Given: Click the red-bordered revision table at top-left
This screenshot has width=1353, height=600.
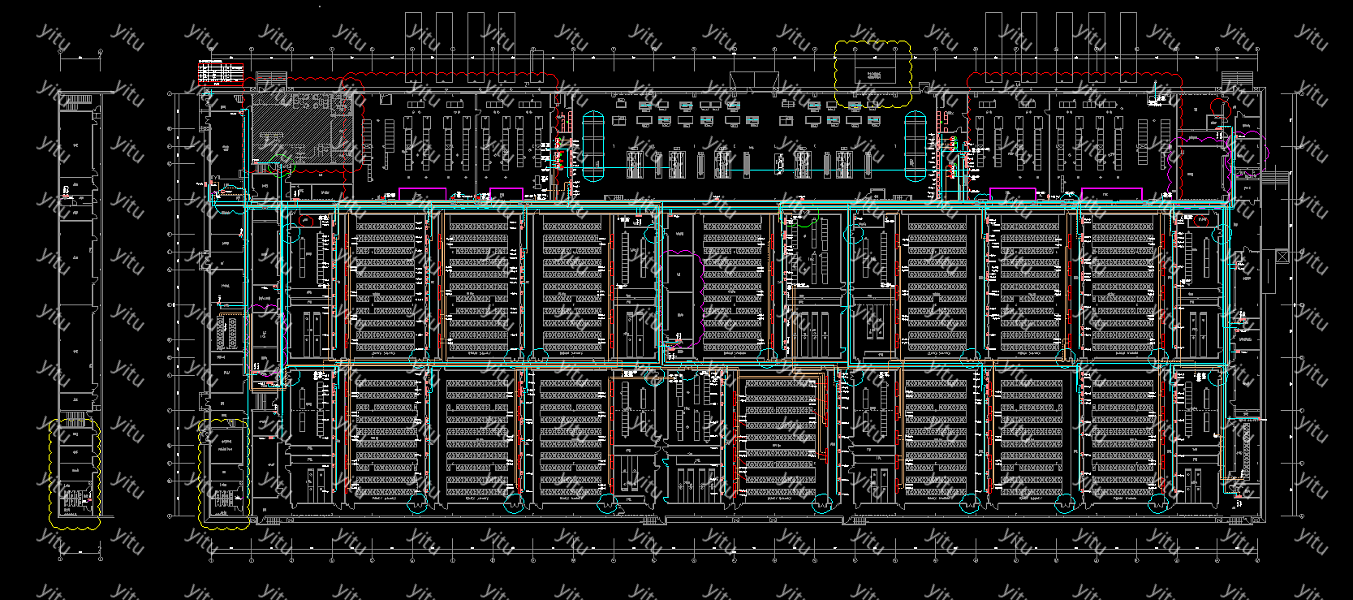Looking at the screenshot, I should click(x=221, y=71).
